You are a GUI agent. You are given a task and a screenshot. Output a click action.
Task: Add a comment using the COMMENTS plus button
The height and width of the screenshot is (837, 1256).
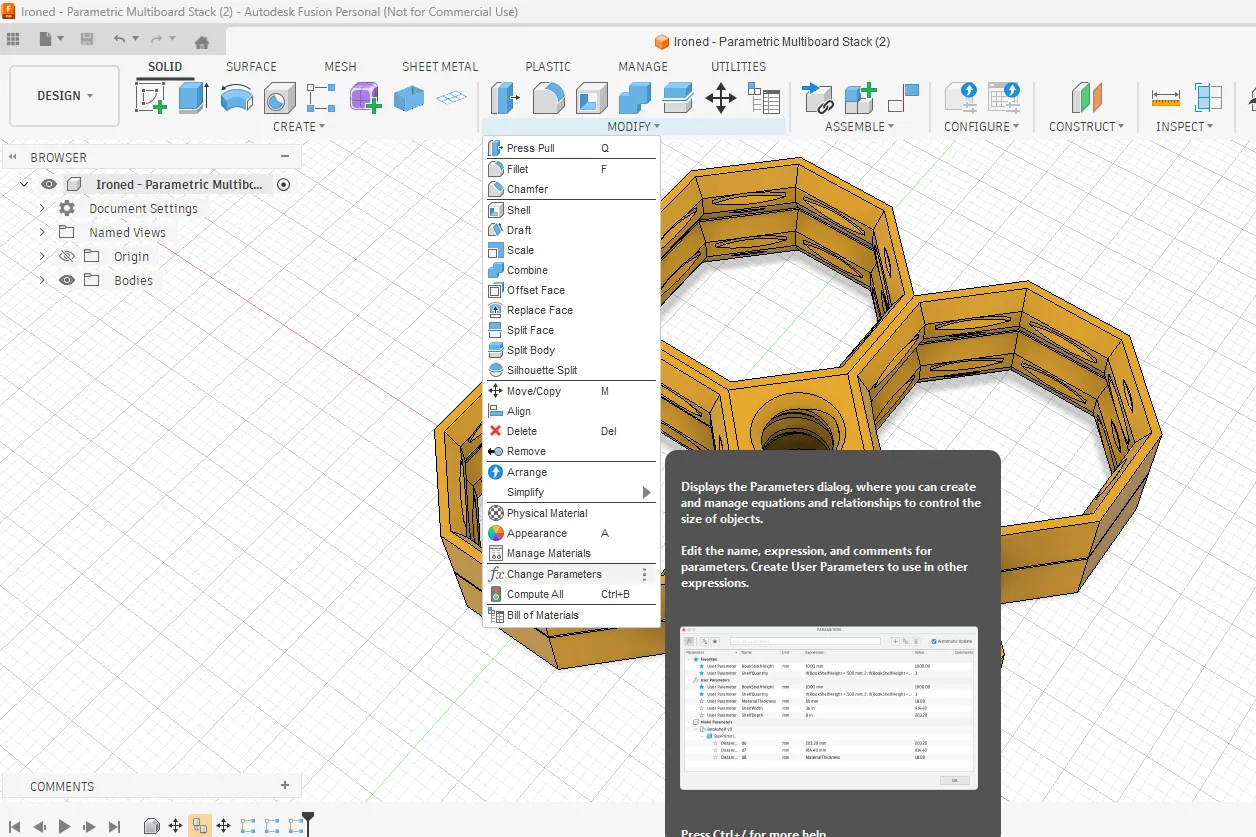(284, 786)
